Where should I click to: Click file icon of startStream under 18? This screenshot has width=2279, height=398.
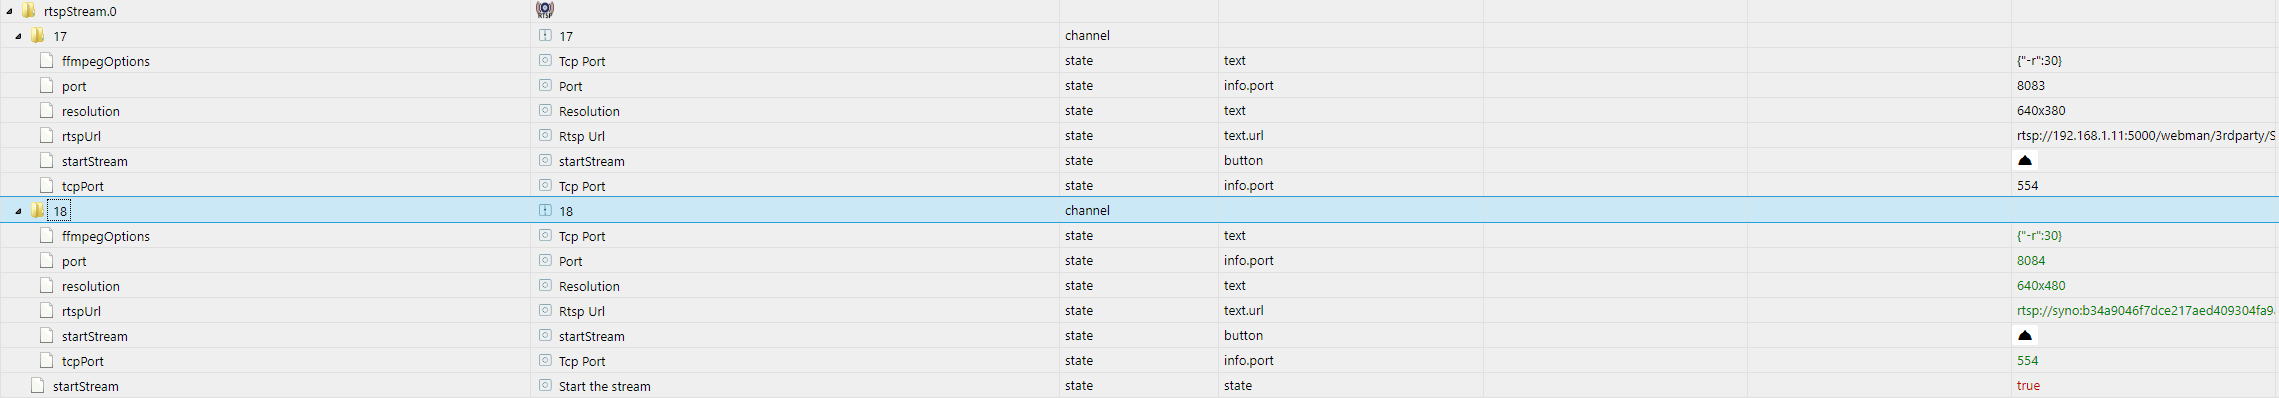coord(46,335)
